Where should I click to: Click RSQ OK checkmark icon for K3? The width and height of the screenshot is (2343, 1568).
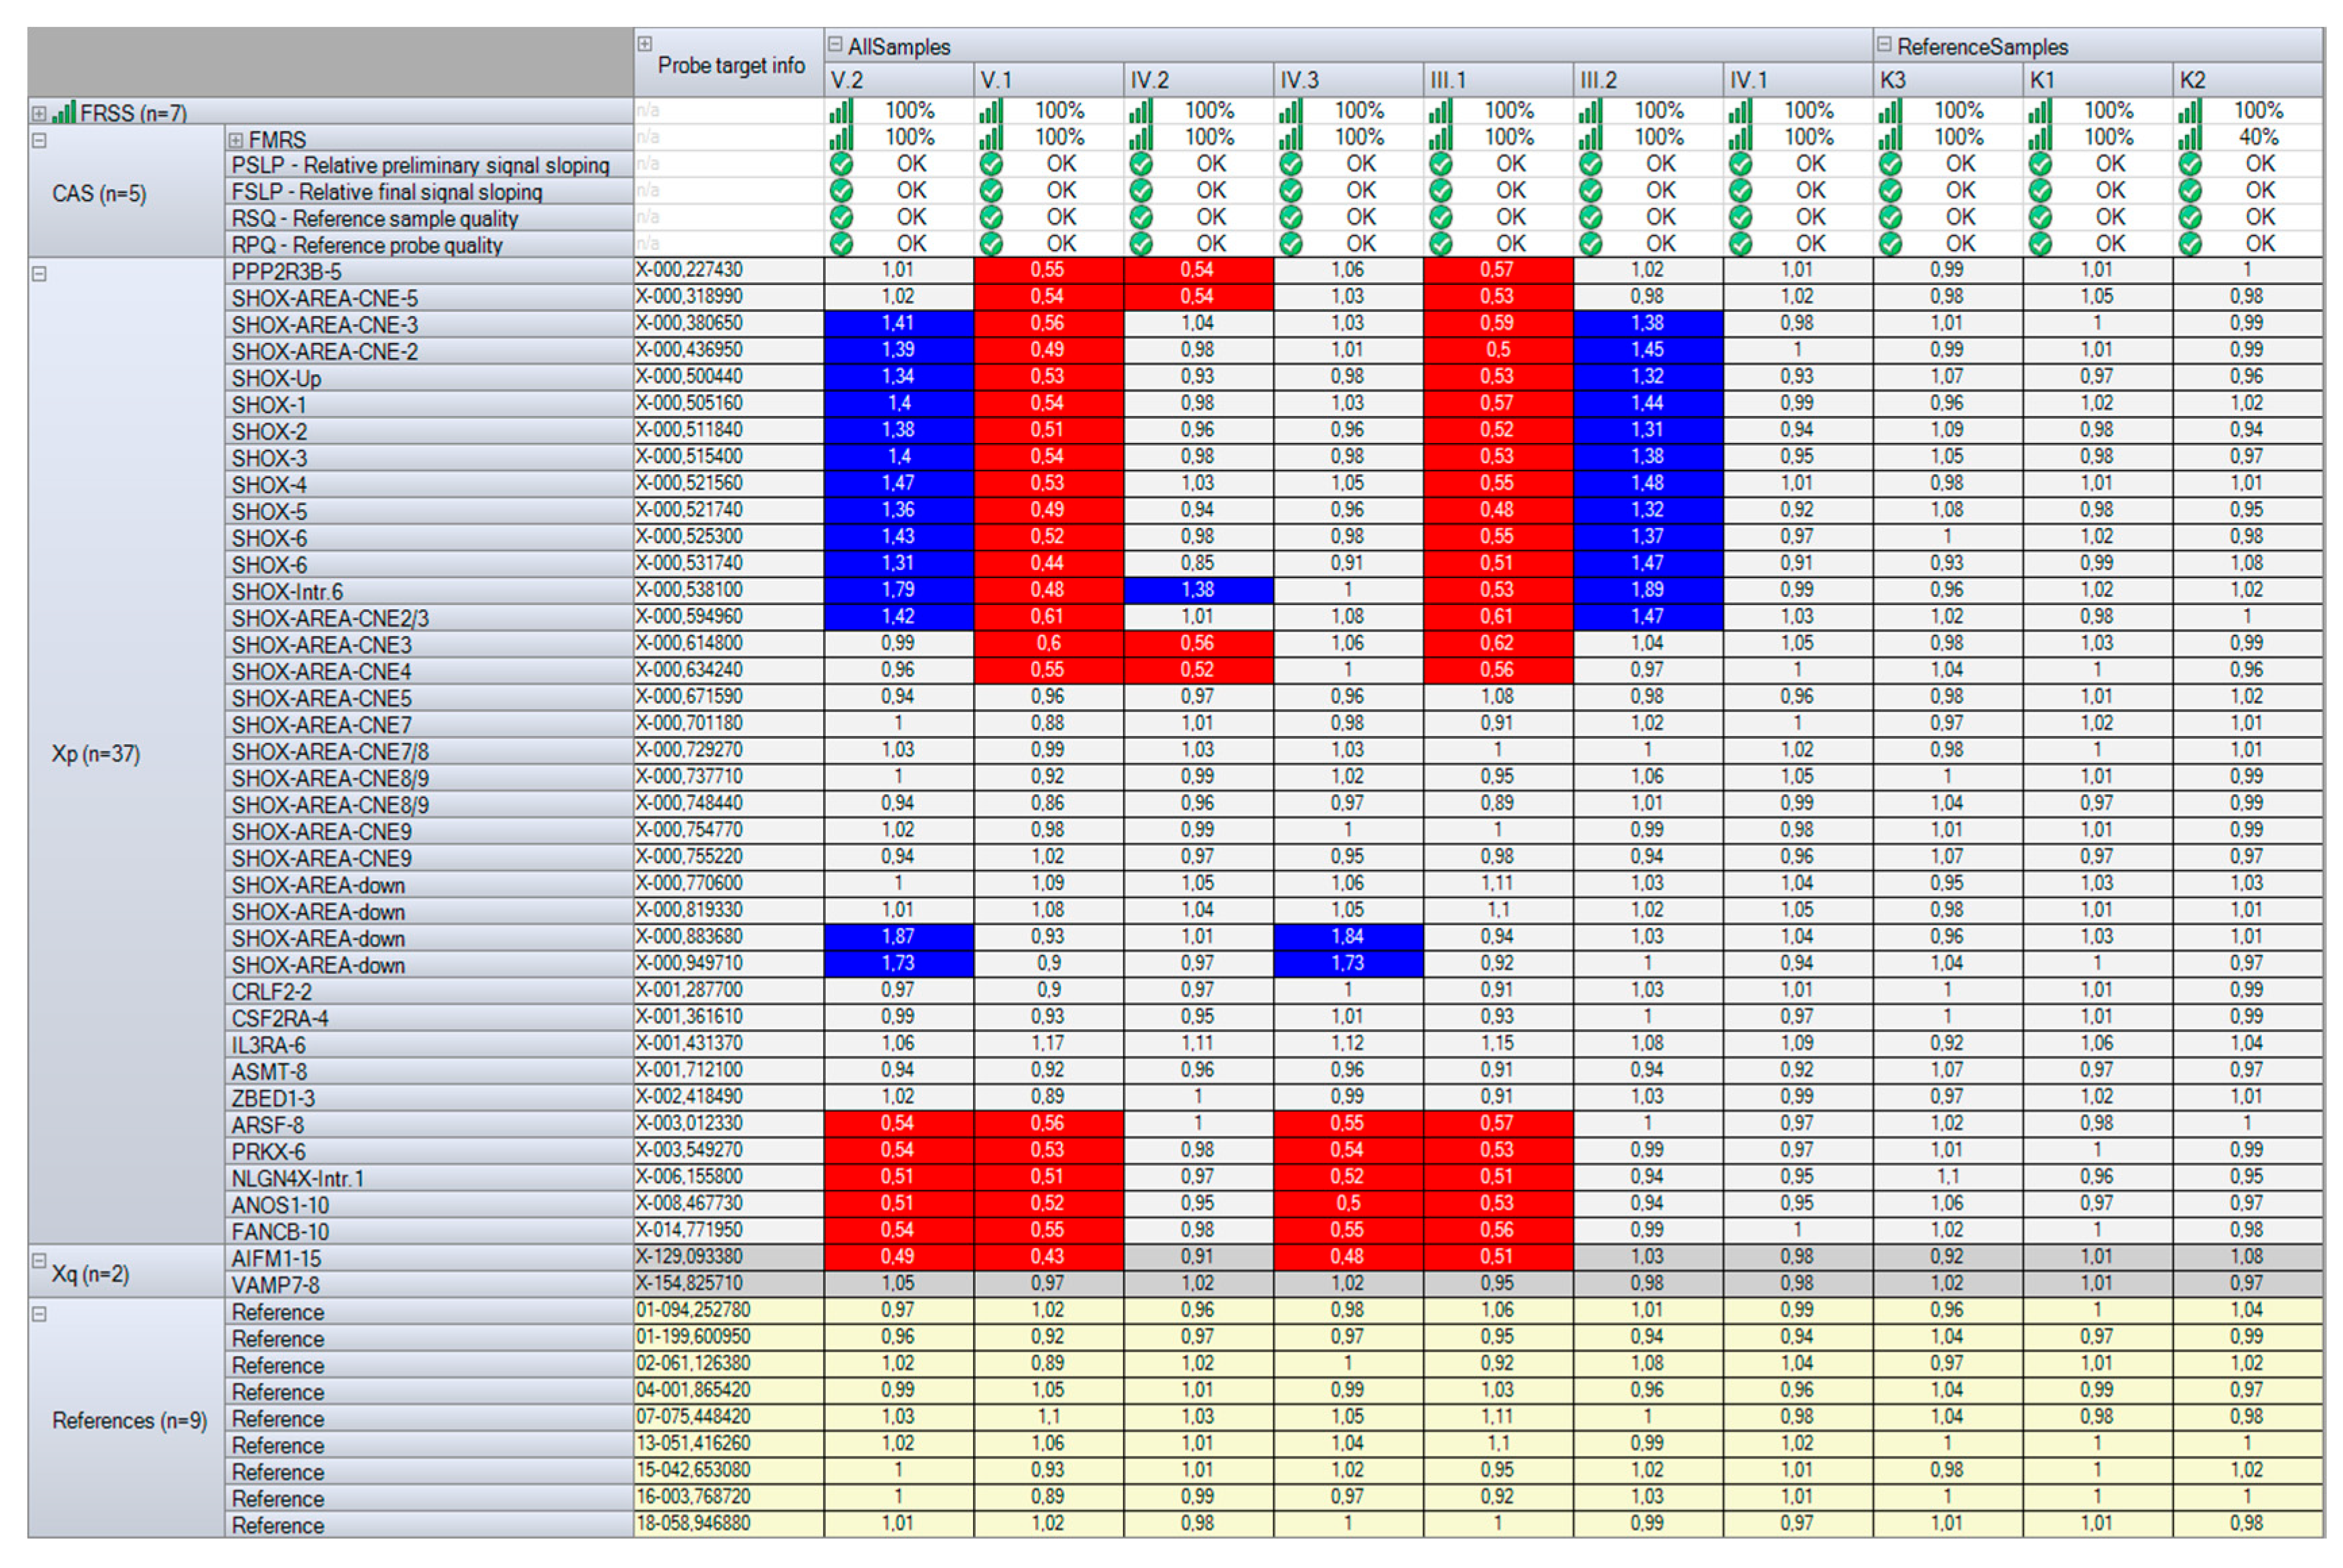point(1890,217)
